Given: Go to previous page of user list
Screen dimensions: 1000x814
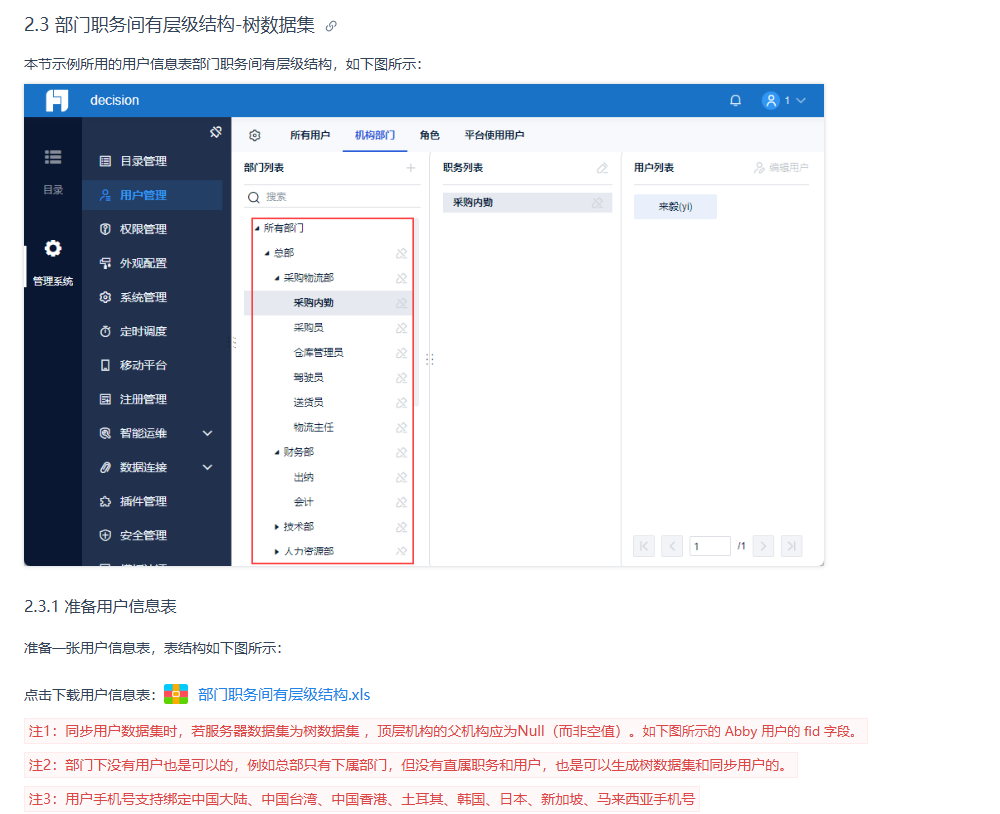Looking at the screenshot, I should pyautogui.click(x=672, y=546).
